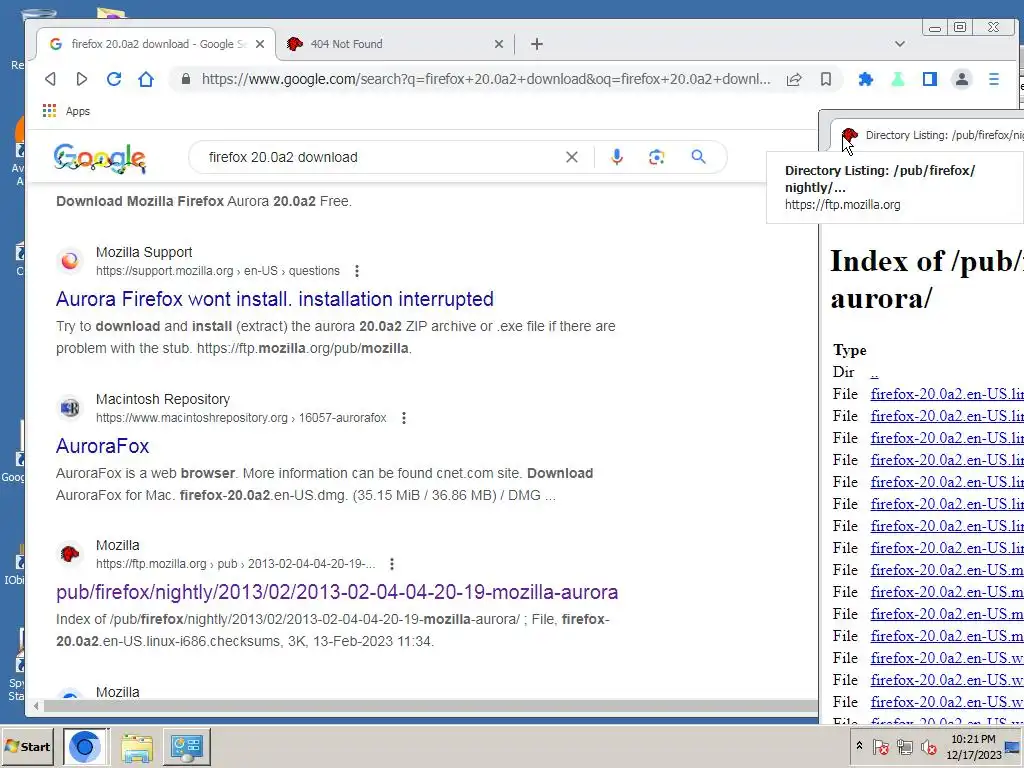Viewport: 1024px width, 768px height.
Task: Toggle the browser sidebar panel icon
Action: (x=930, y=79)
